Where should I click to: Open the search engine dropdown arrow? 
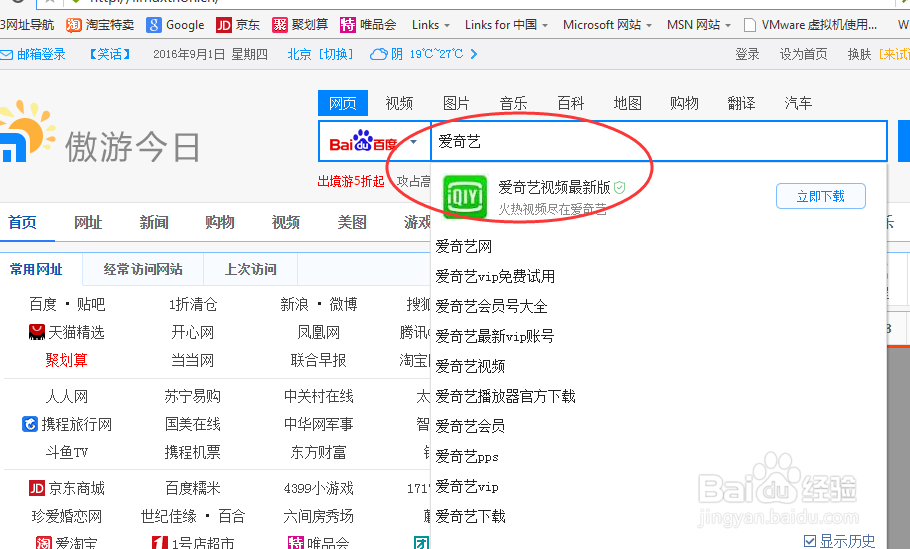(413, 142)
